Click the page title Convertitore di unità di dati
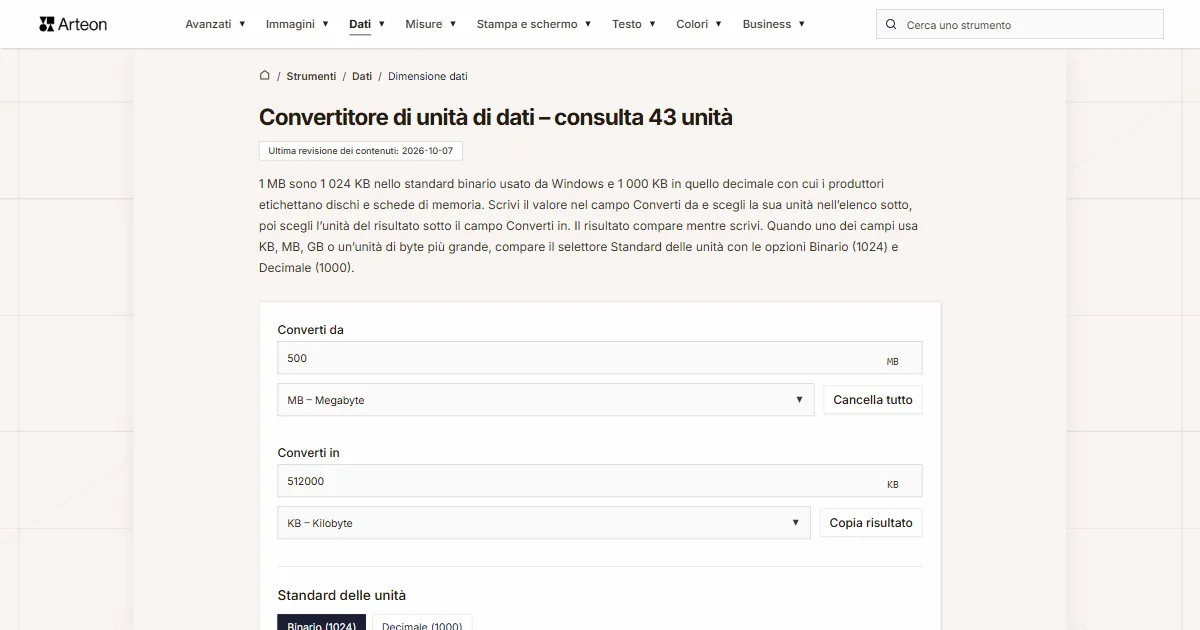The image size is (1200, 630). 496,117
